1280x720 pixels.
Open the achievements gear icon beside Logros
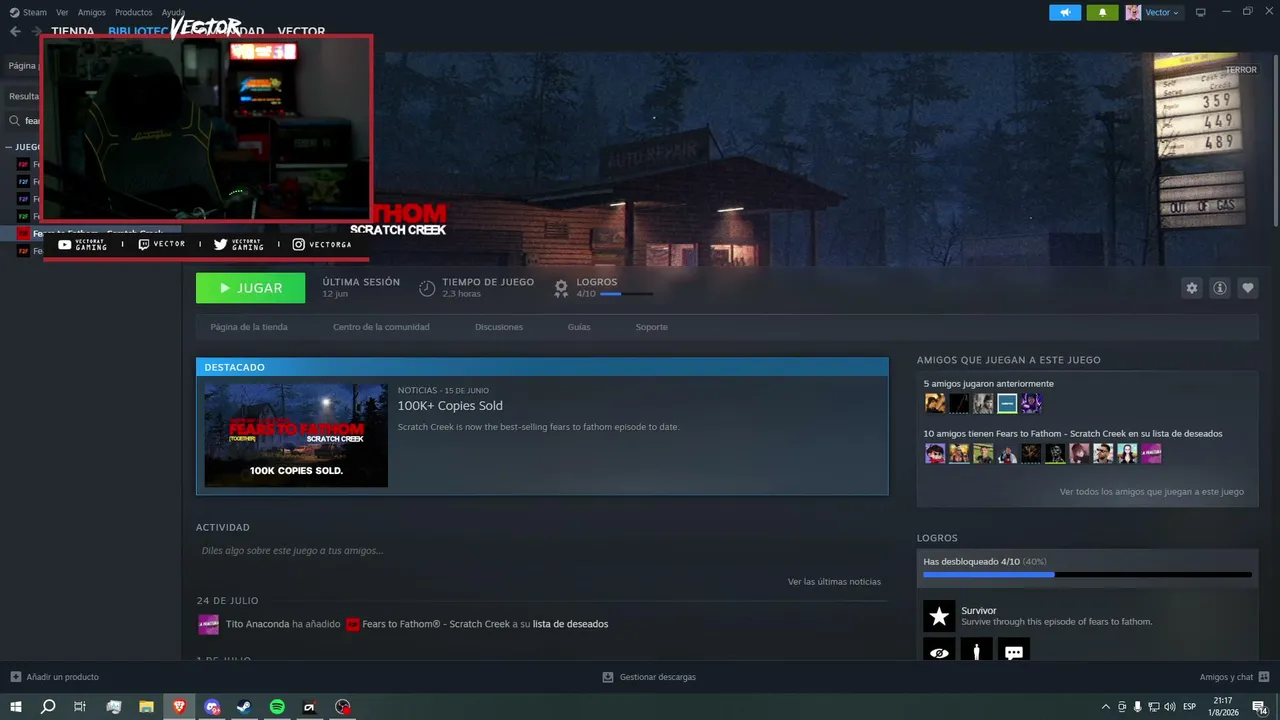click(562, 288)
